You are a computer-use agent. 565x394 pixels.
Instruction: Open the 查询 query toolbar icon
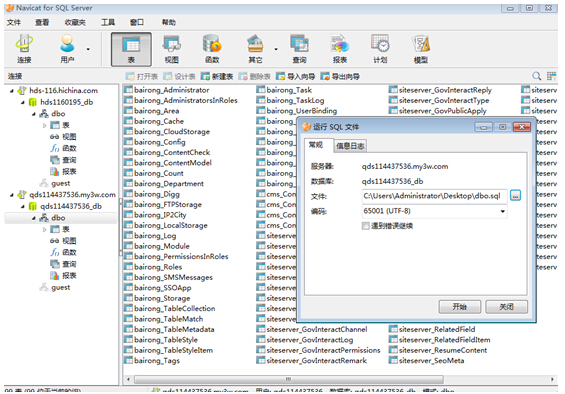tap(299, 49)
